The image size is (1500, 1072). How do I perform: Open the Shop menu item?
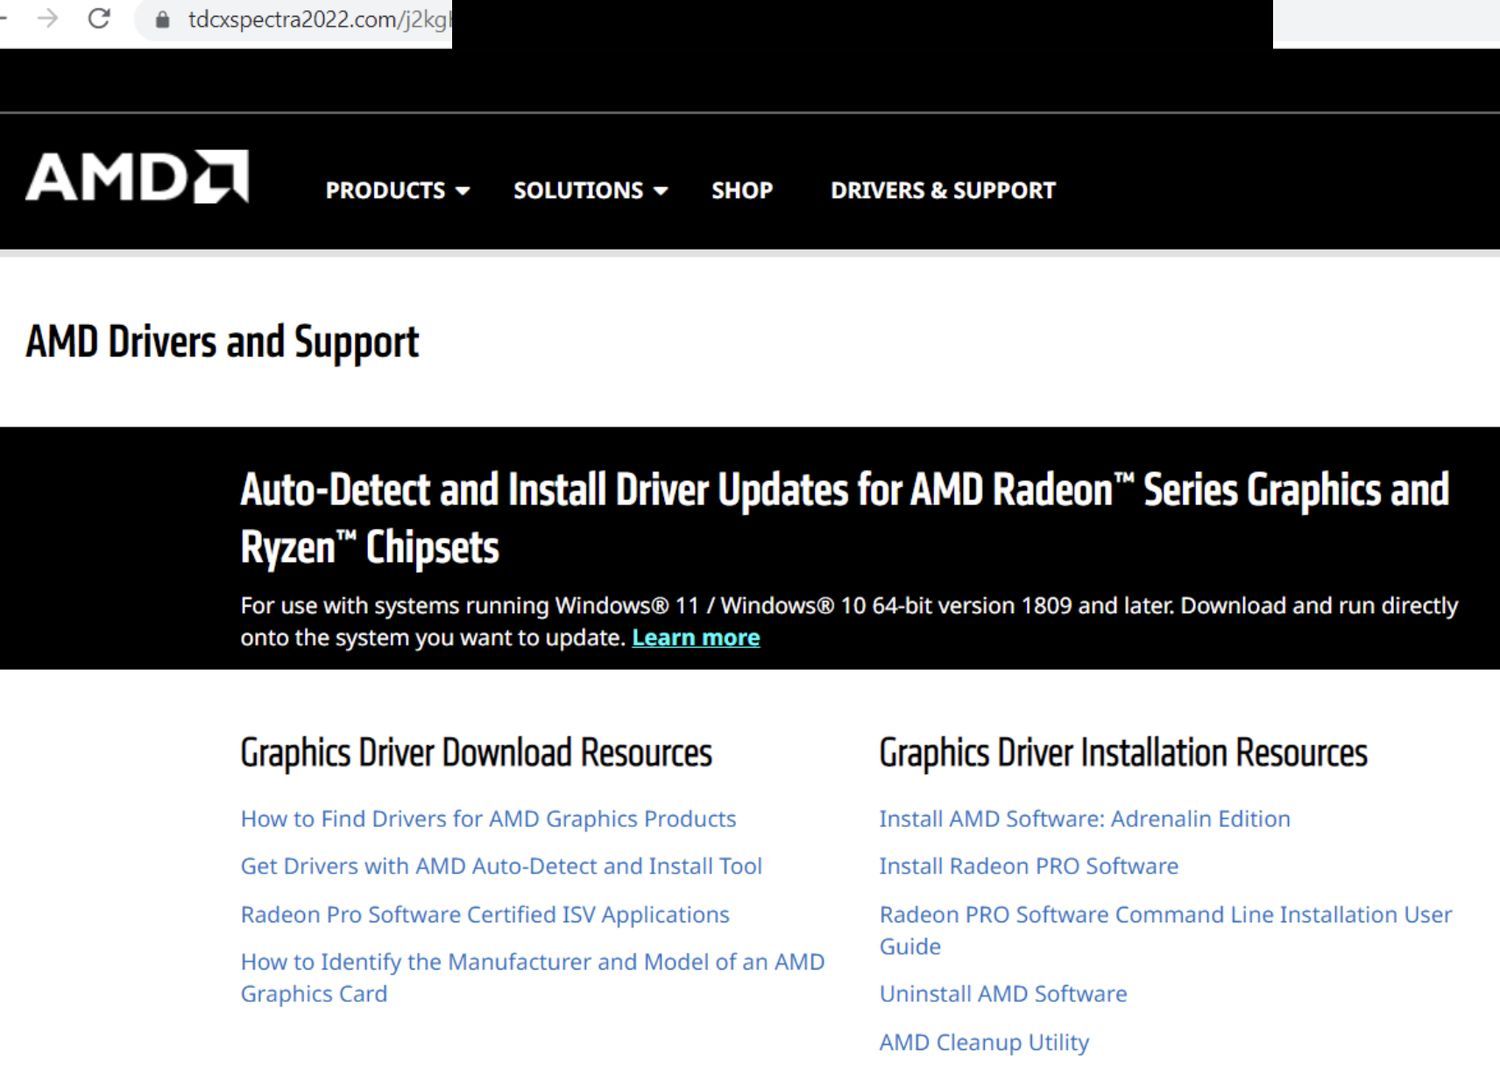click(x=742, y=190)
